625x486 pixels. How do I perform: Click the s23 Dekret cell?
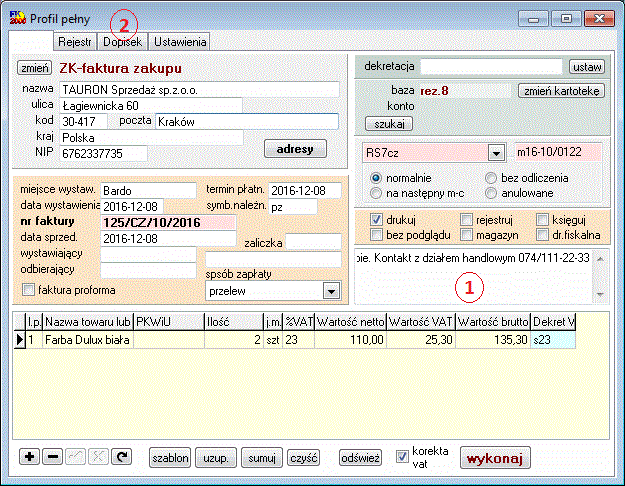coord(553,340)
